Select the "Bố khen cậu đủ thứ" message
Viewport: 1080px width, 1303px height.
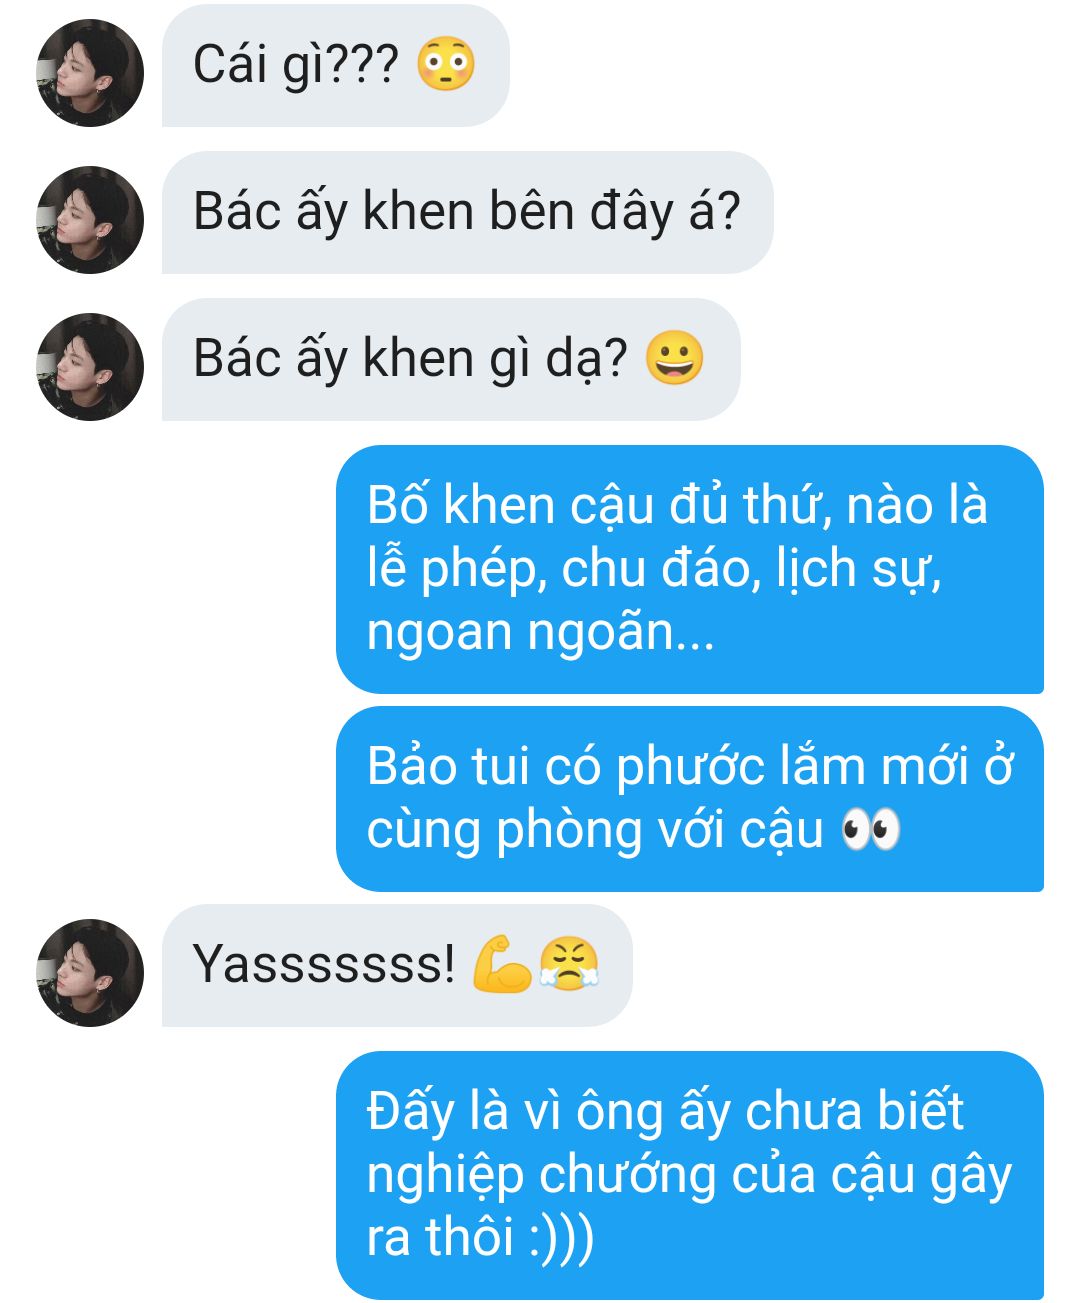[x=690, y=569]
